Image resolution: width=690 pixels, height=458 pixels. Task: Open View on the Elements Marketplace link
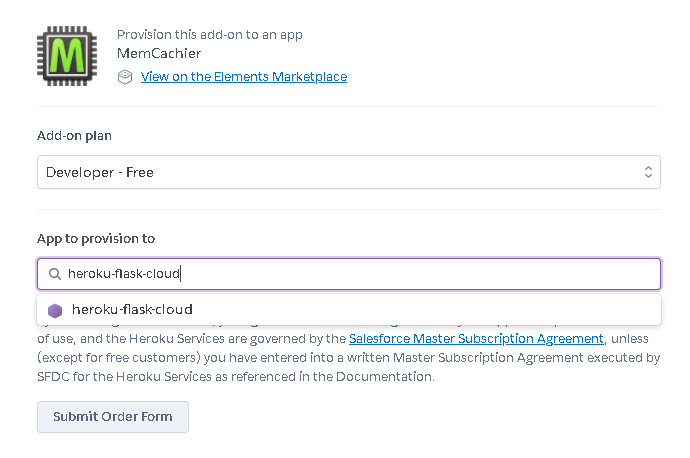(x=244, y=77)
